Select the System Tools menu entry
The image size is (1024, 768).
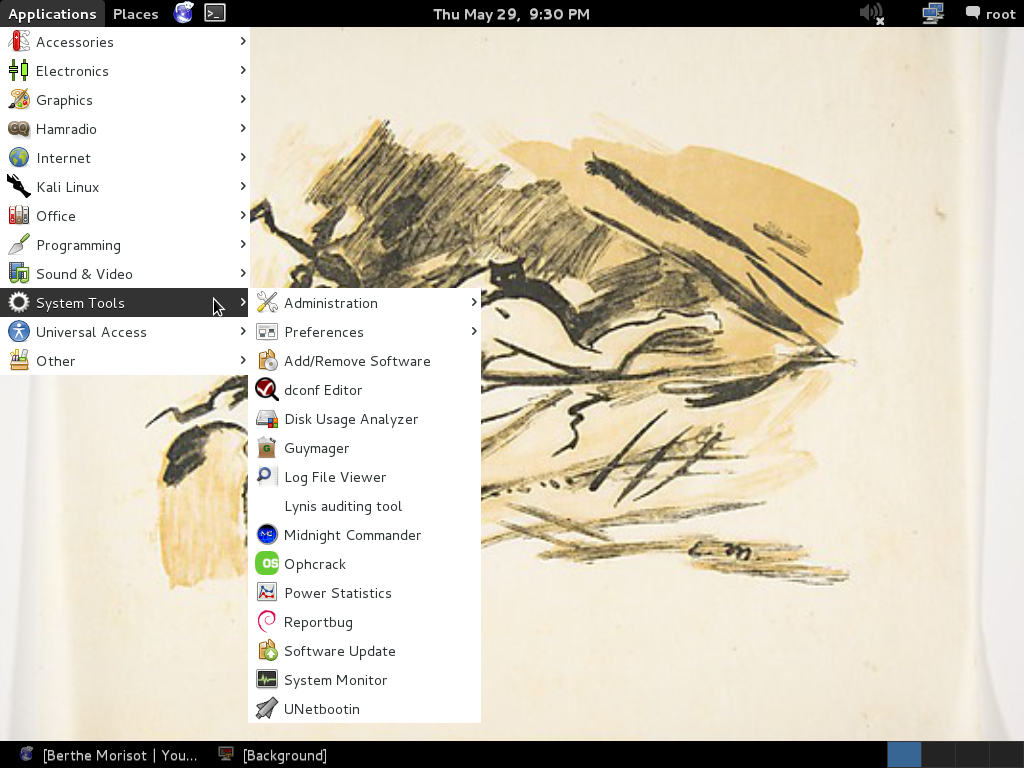point(124,302)
